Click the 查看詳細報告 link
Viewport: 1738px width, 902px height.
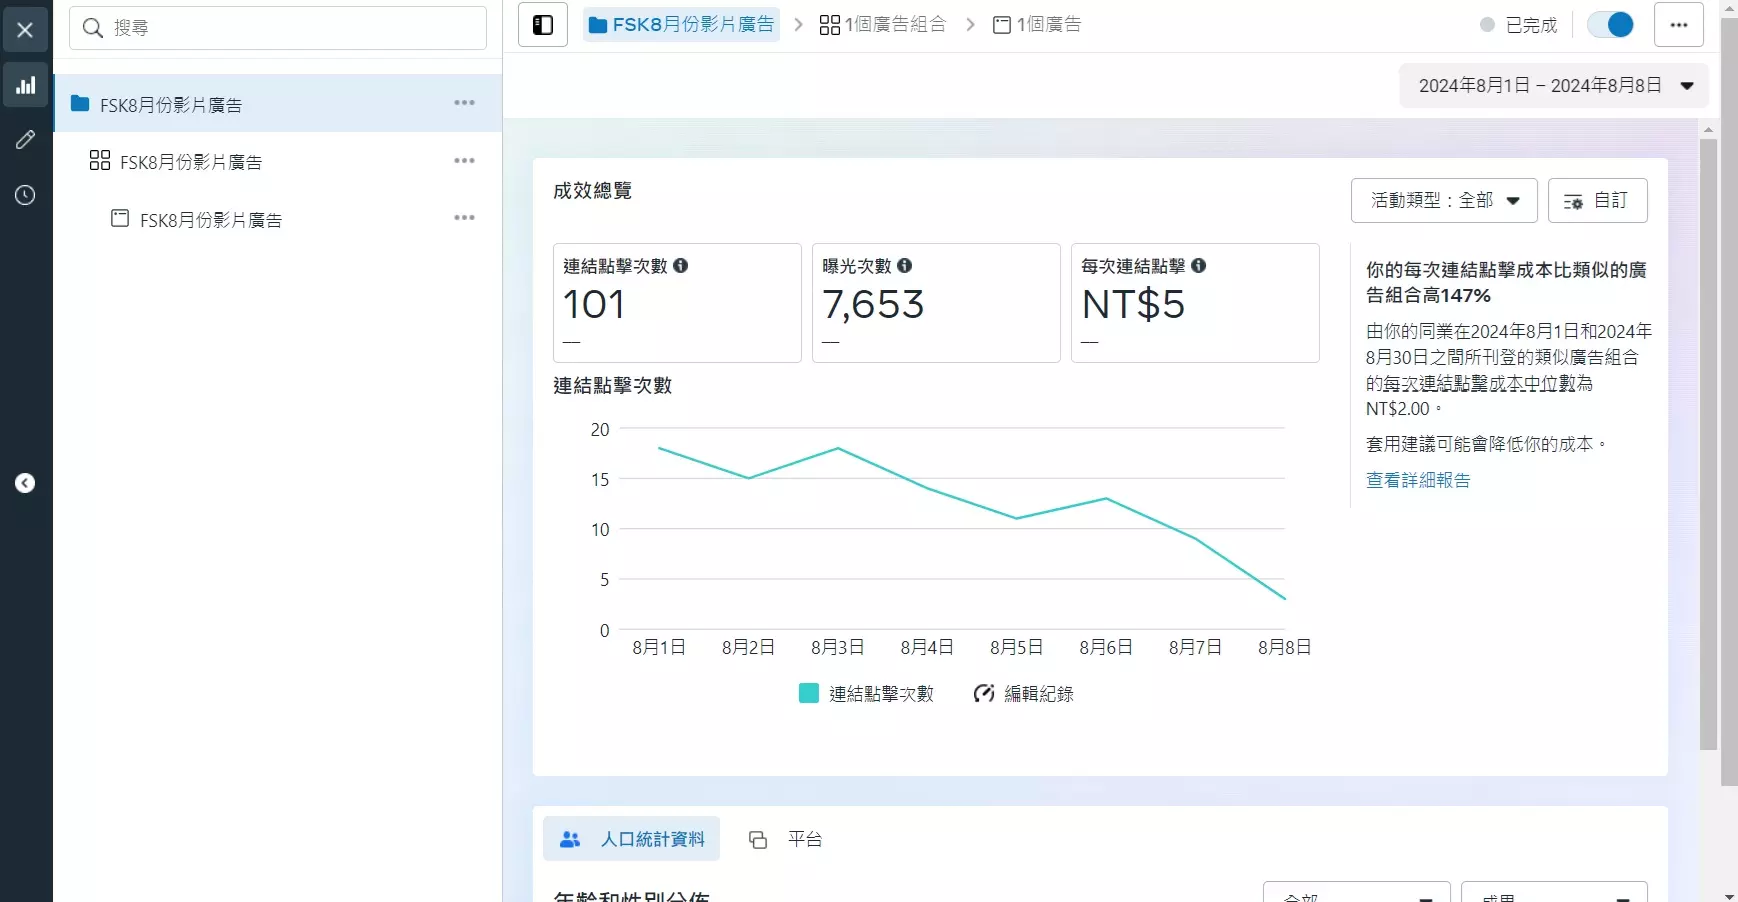point(1417,481)
